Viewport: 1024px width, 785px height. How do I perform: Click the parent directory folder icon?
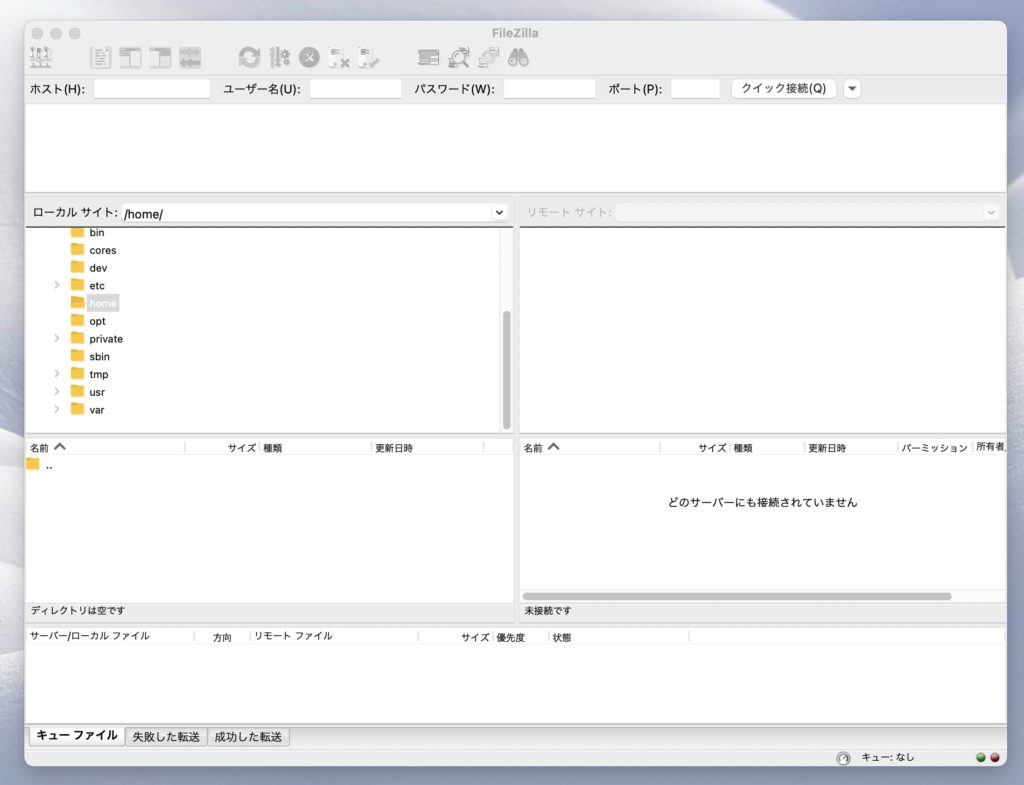(33, 464)
